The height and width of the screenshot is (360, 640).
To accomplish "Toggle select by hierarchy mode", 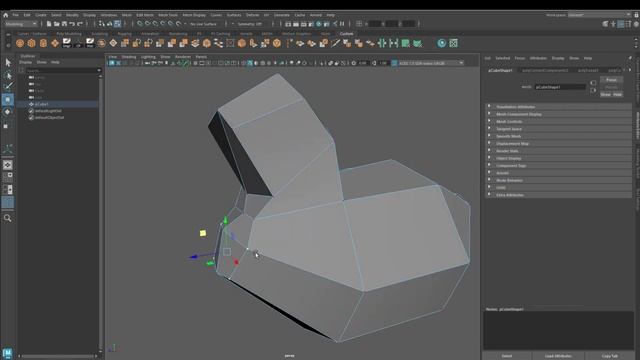I will point(102,24).
